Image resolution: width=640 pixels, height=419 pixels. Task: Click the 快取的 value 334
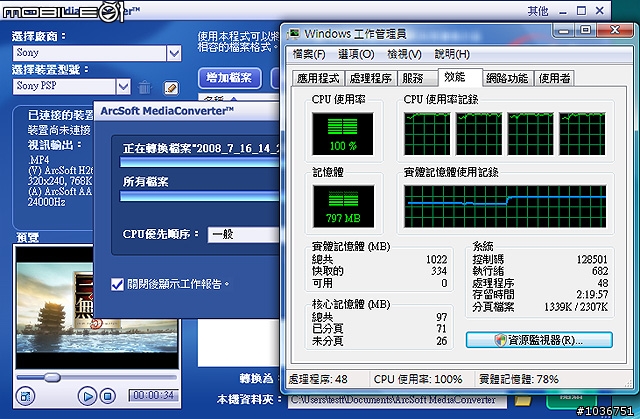pyautogui.click(x=439, y=271)
